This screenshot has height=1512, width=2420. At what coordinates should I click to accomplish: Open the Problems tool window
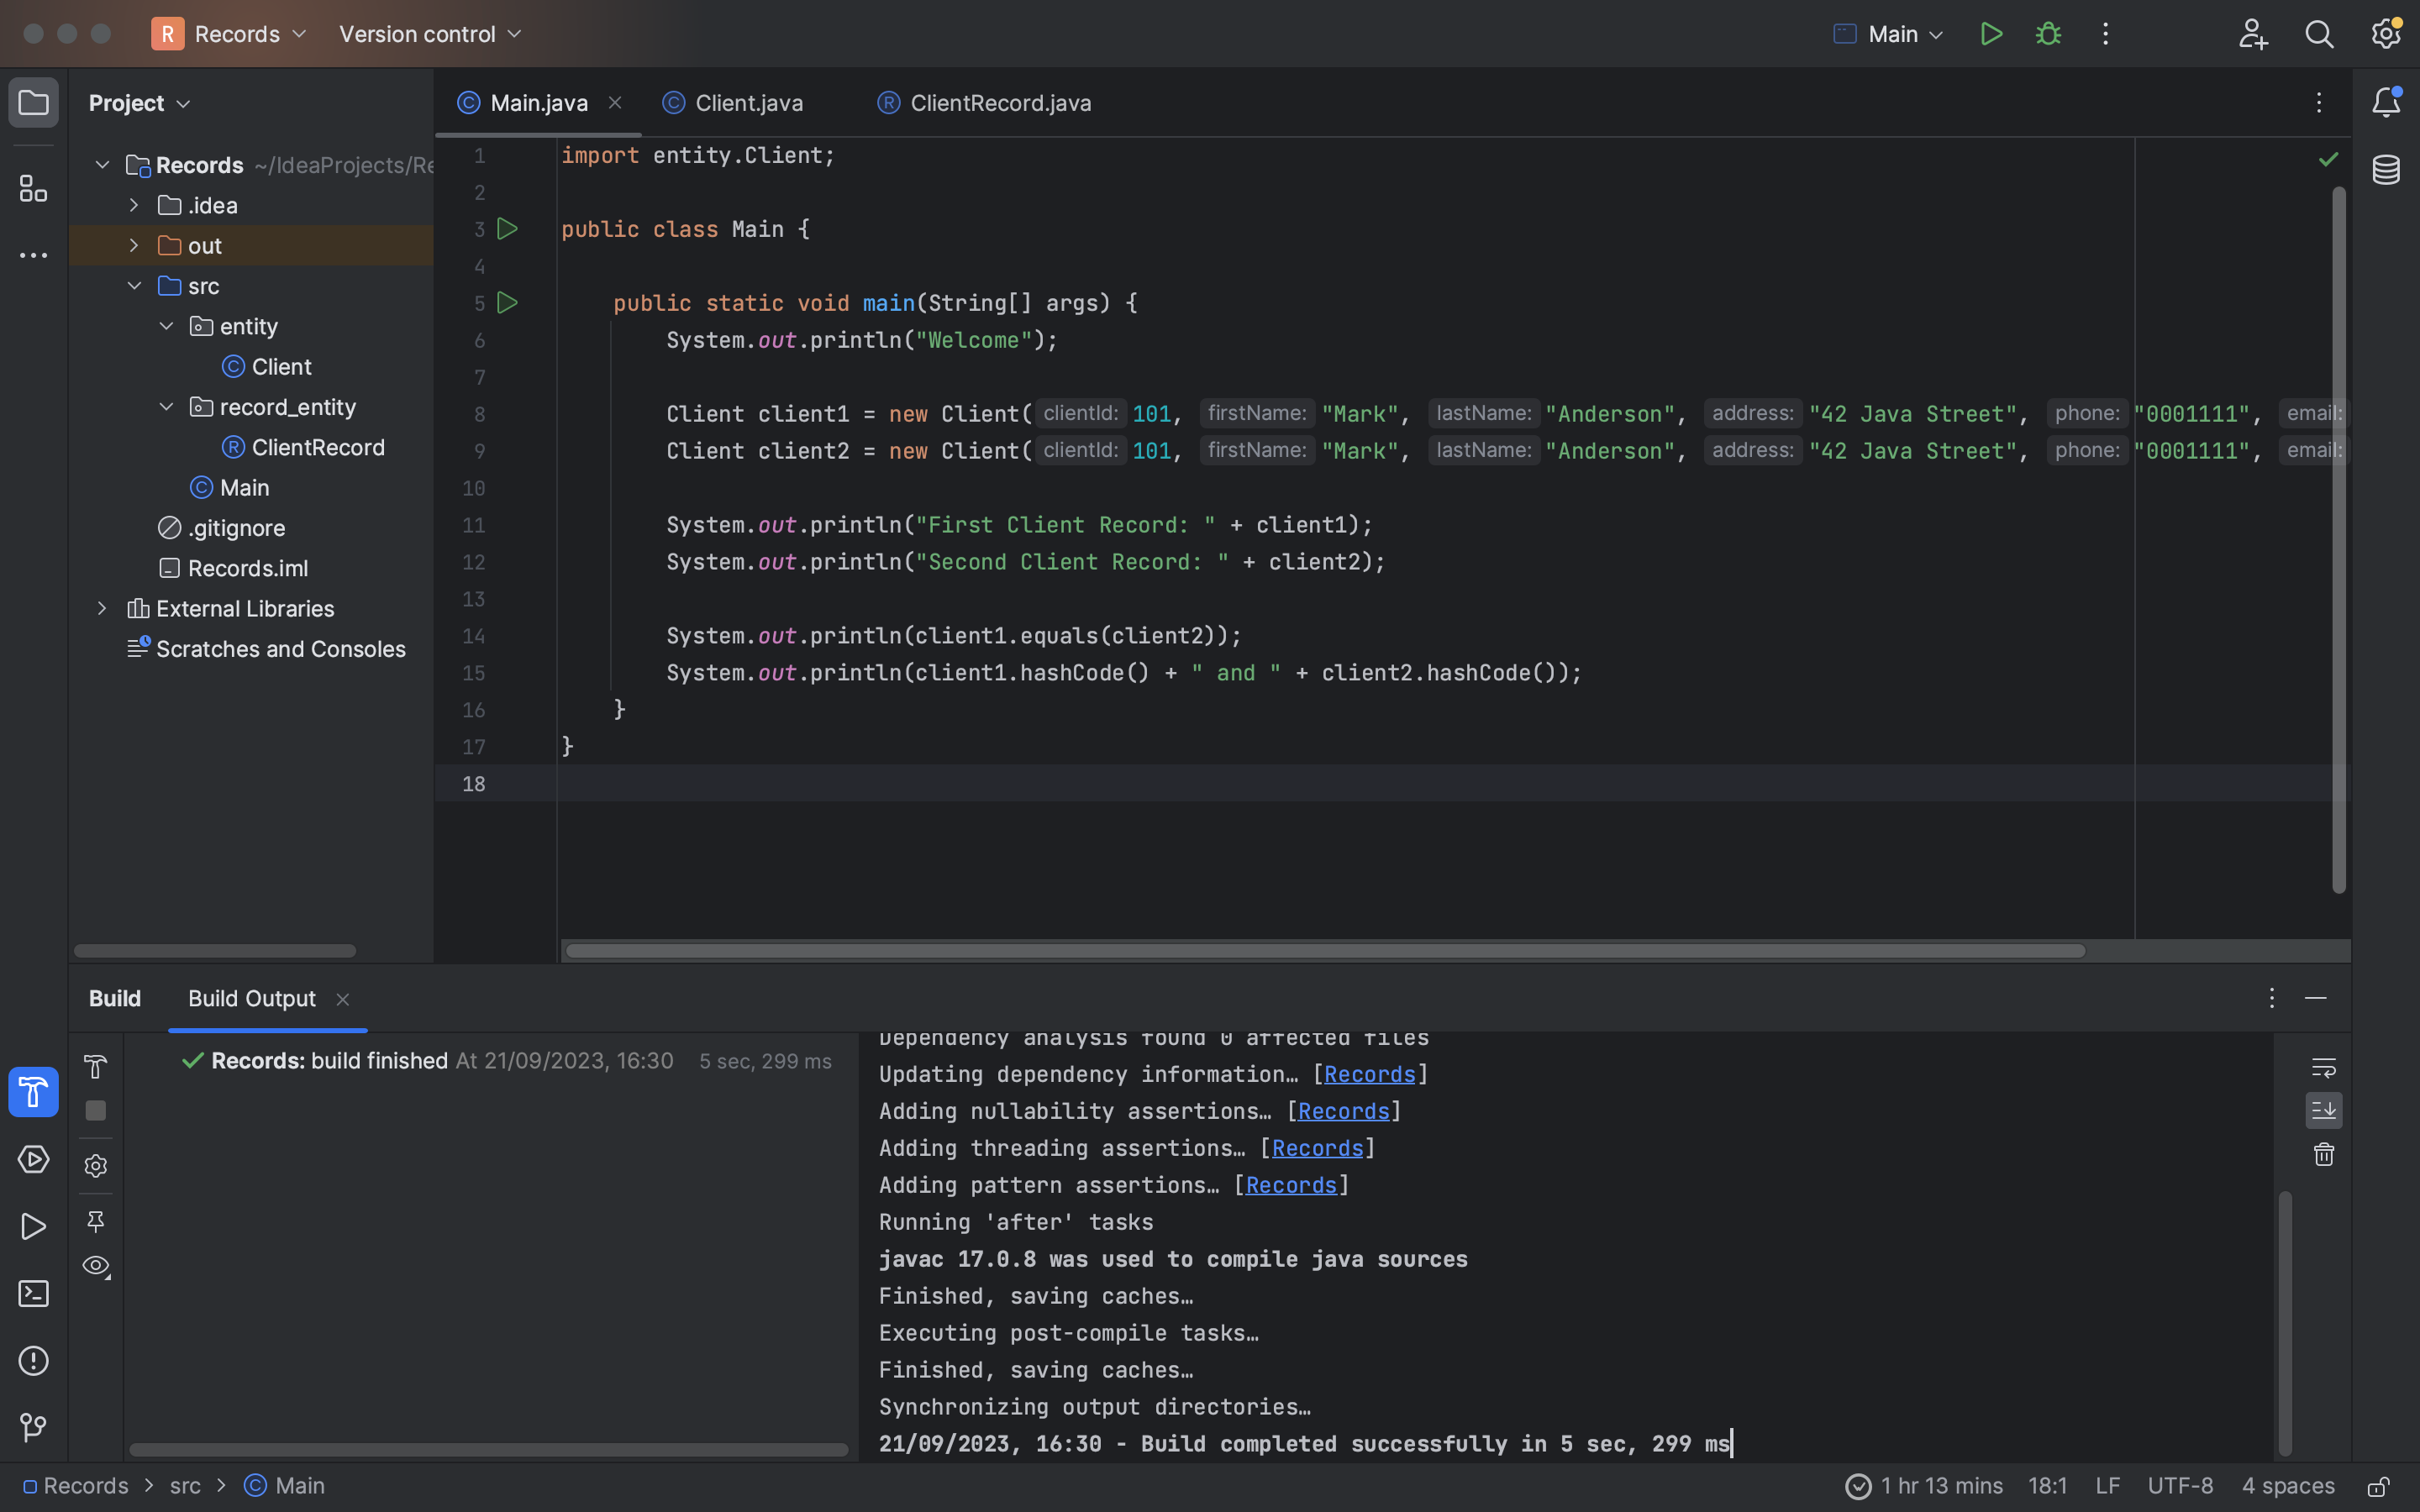[33, 1361]
